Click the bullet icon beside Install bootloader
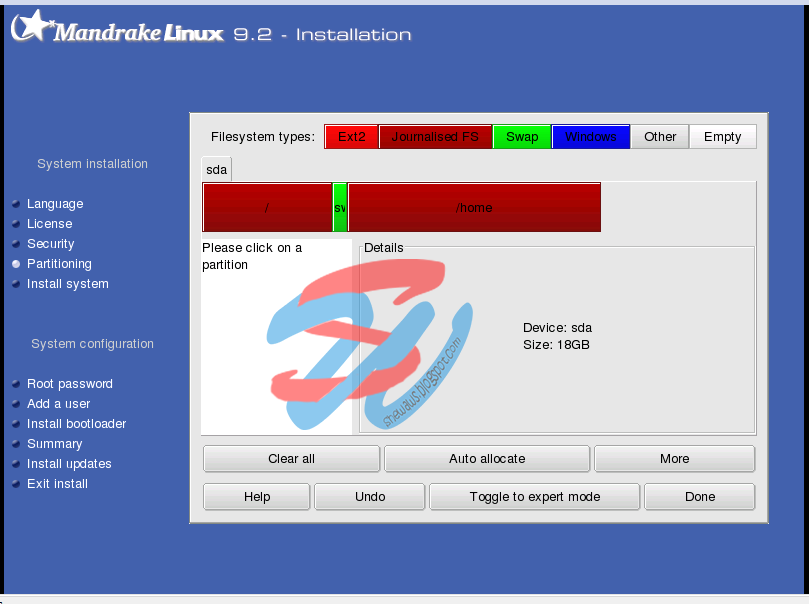The width and height of the screenshot is (809, 604). [x=15, y=423]
